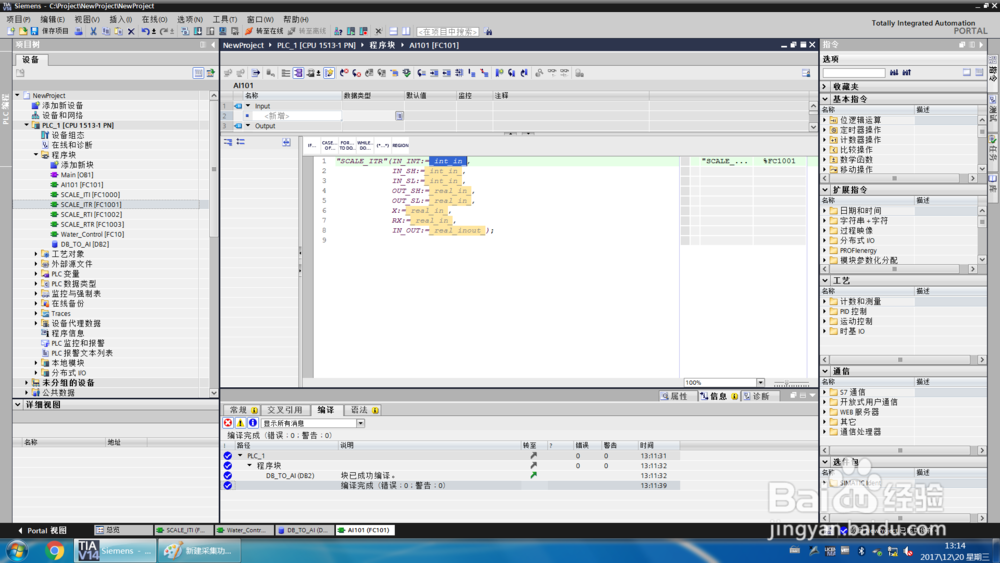Click the monitoring glasses icon in editor toolbar
1000x563 pixels.
(552, 73)
